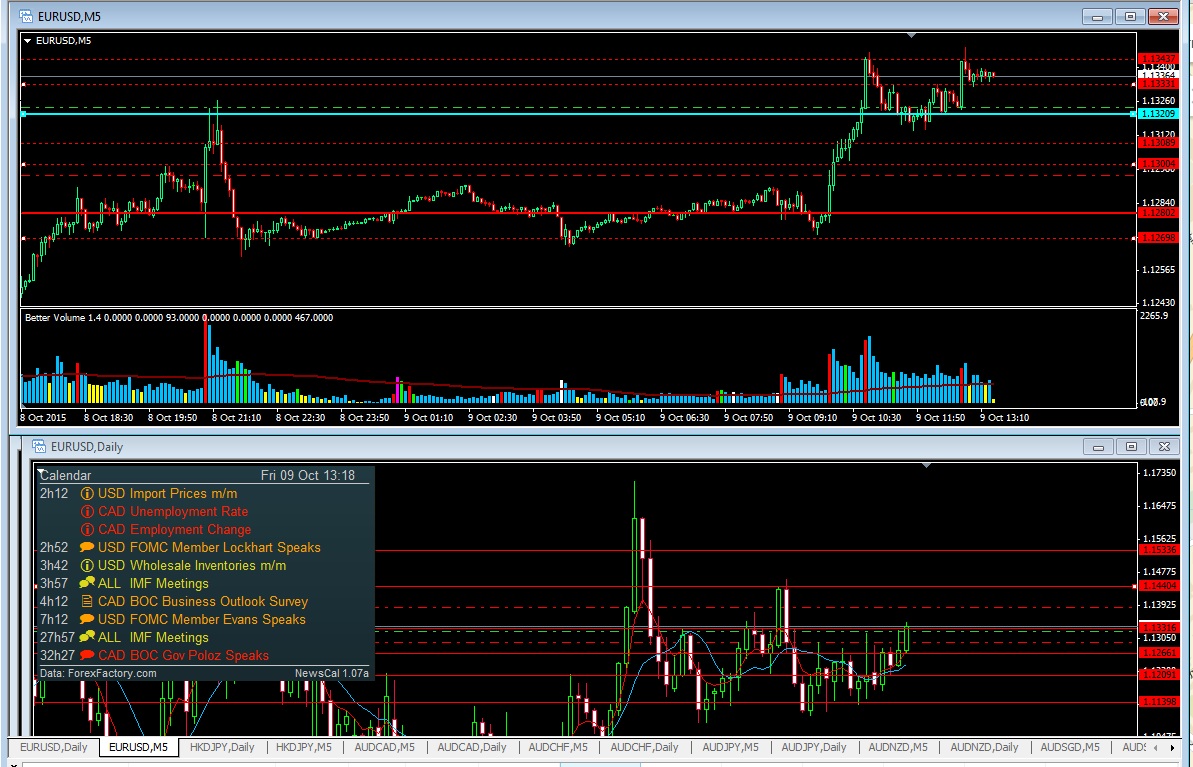This screenshot has height=767, width=1193.
Task: Click the 9 Oct 10:30 time axis label
Action: click(x=876, y=418)
